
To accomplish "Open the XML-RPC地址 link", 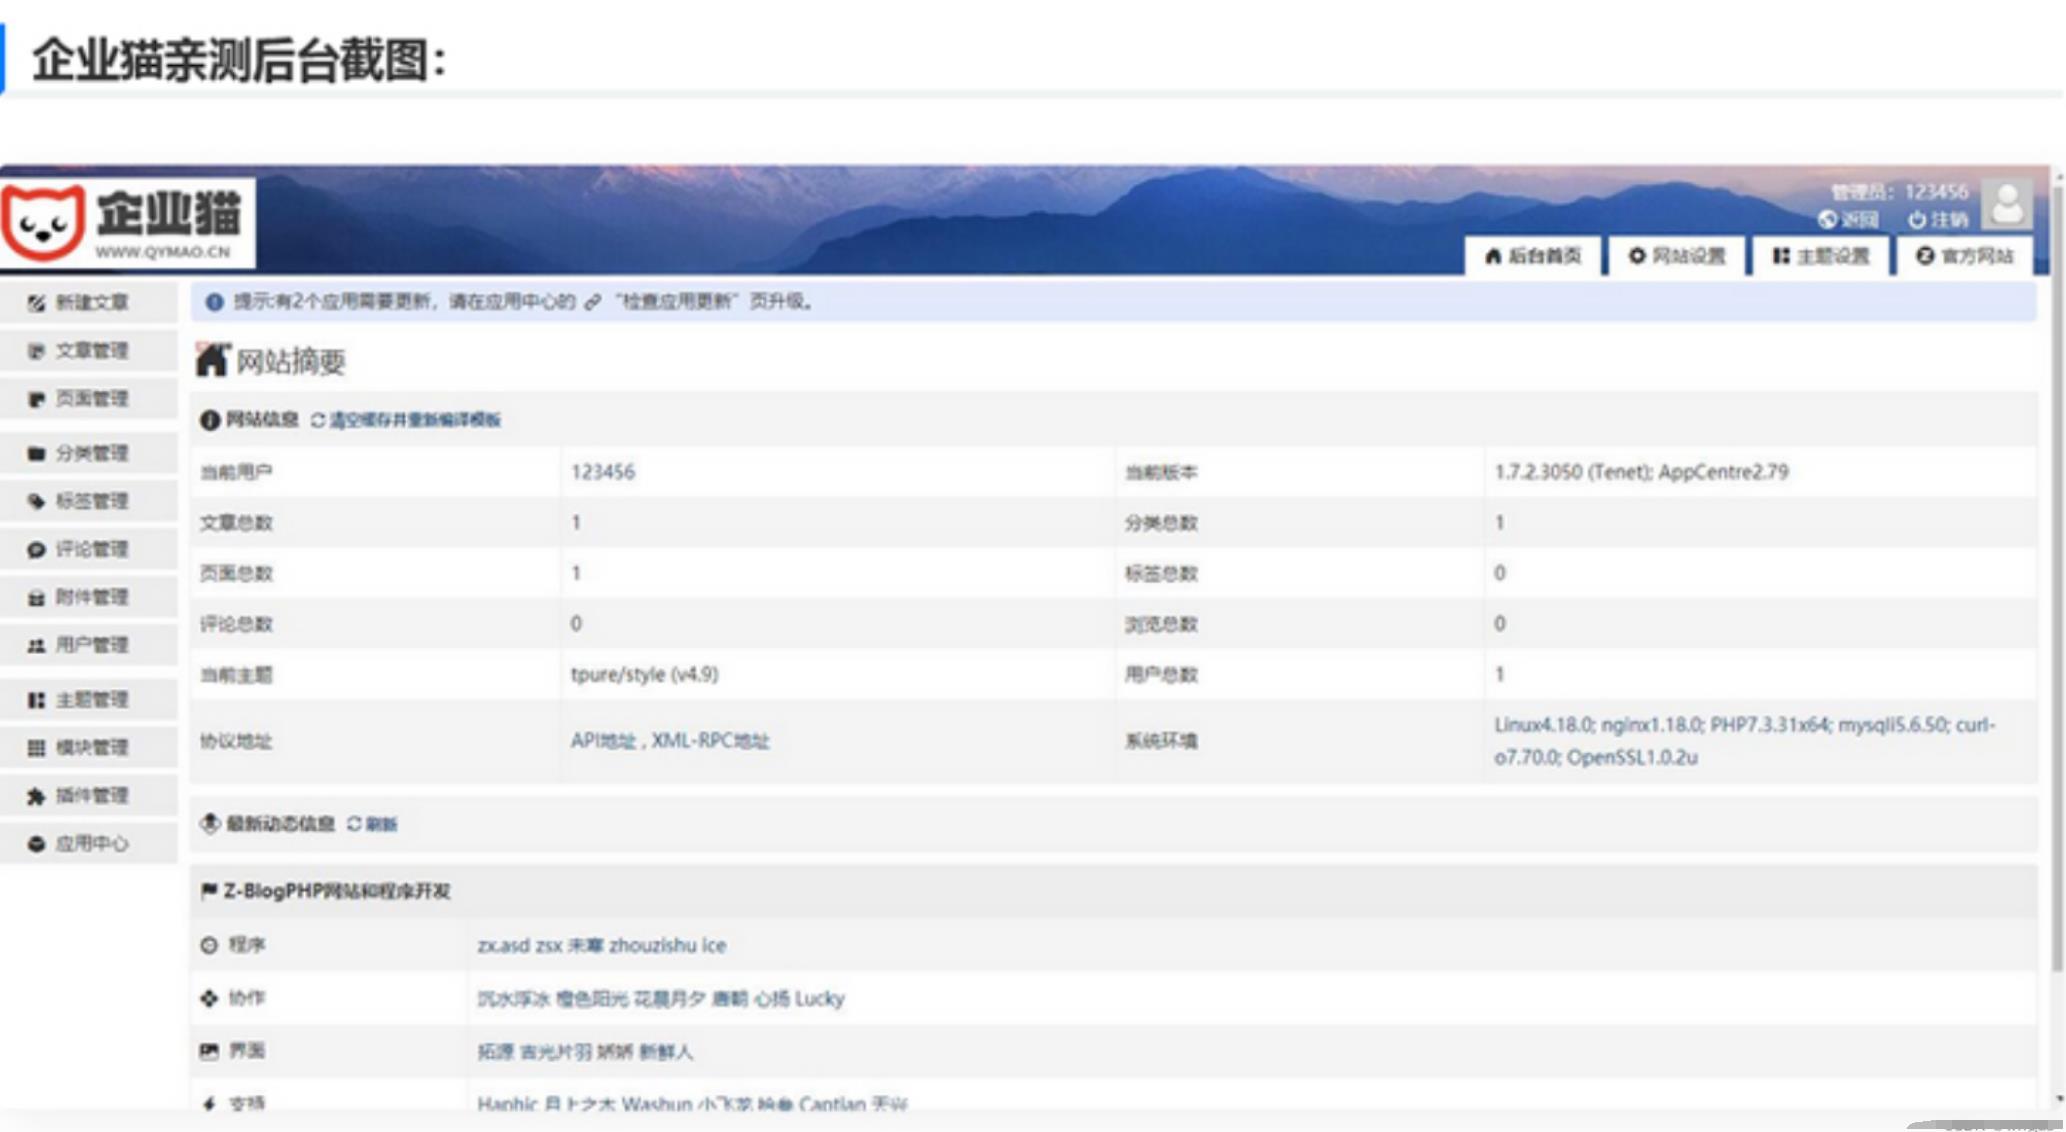I will pos(711,741).
